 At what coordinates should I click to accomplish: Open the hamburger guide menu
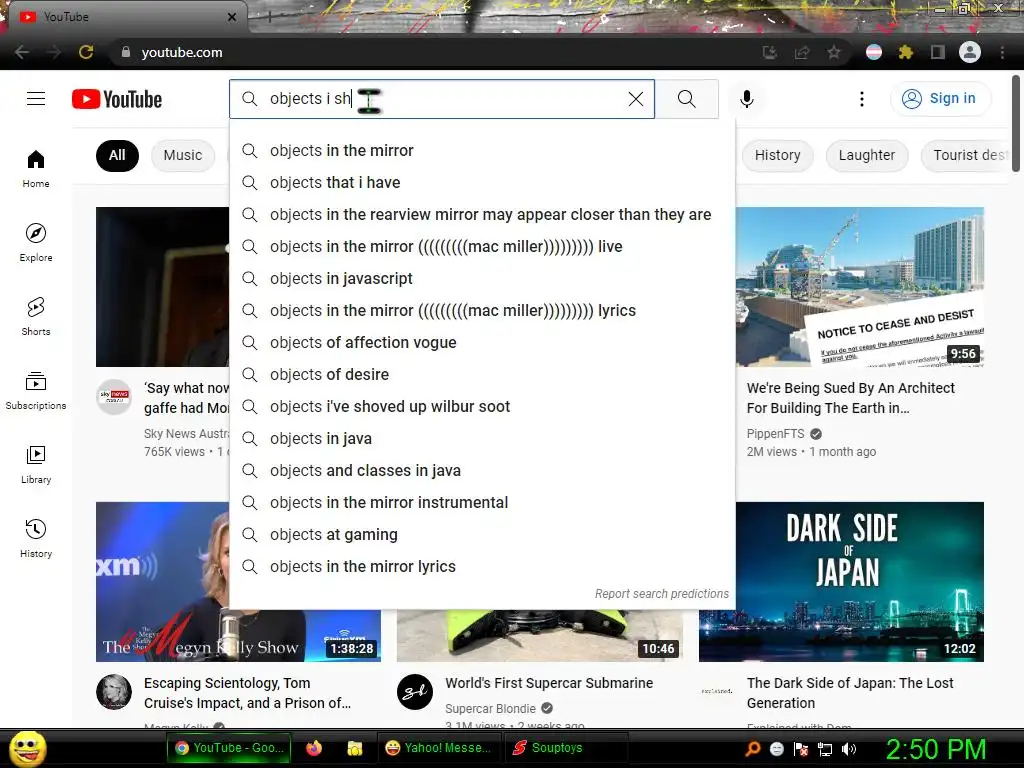36,99
